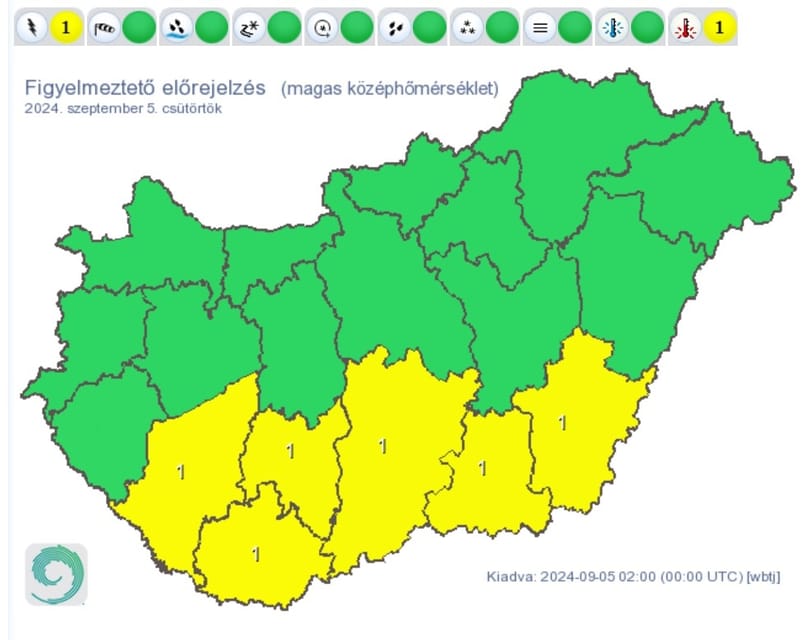Open the weather service swirl logo
The image size is (810, 640).
point(56,574)
